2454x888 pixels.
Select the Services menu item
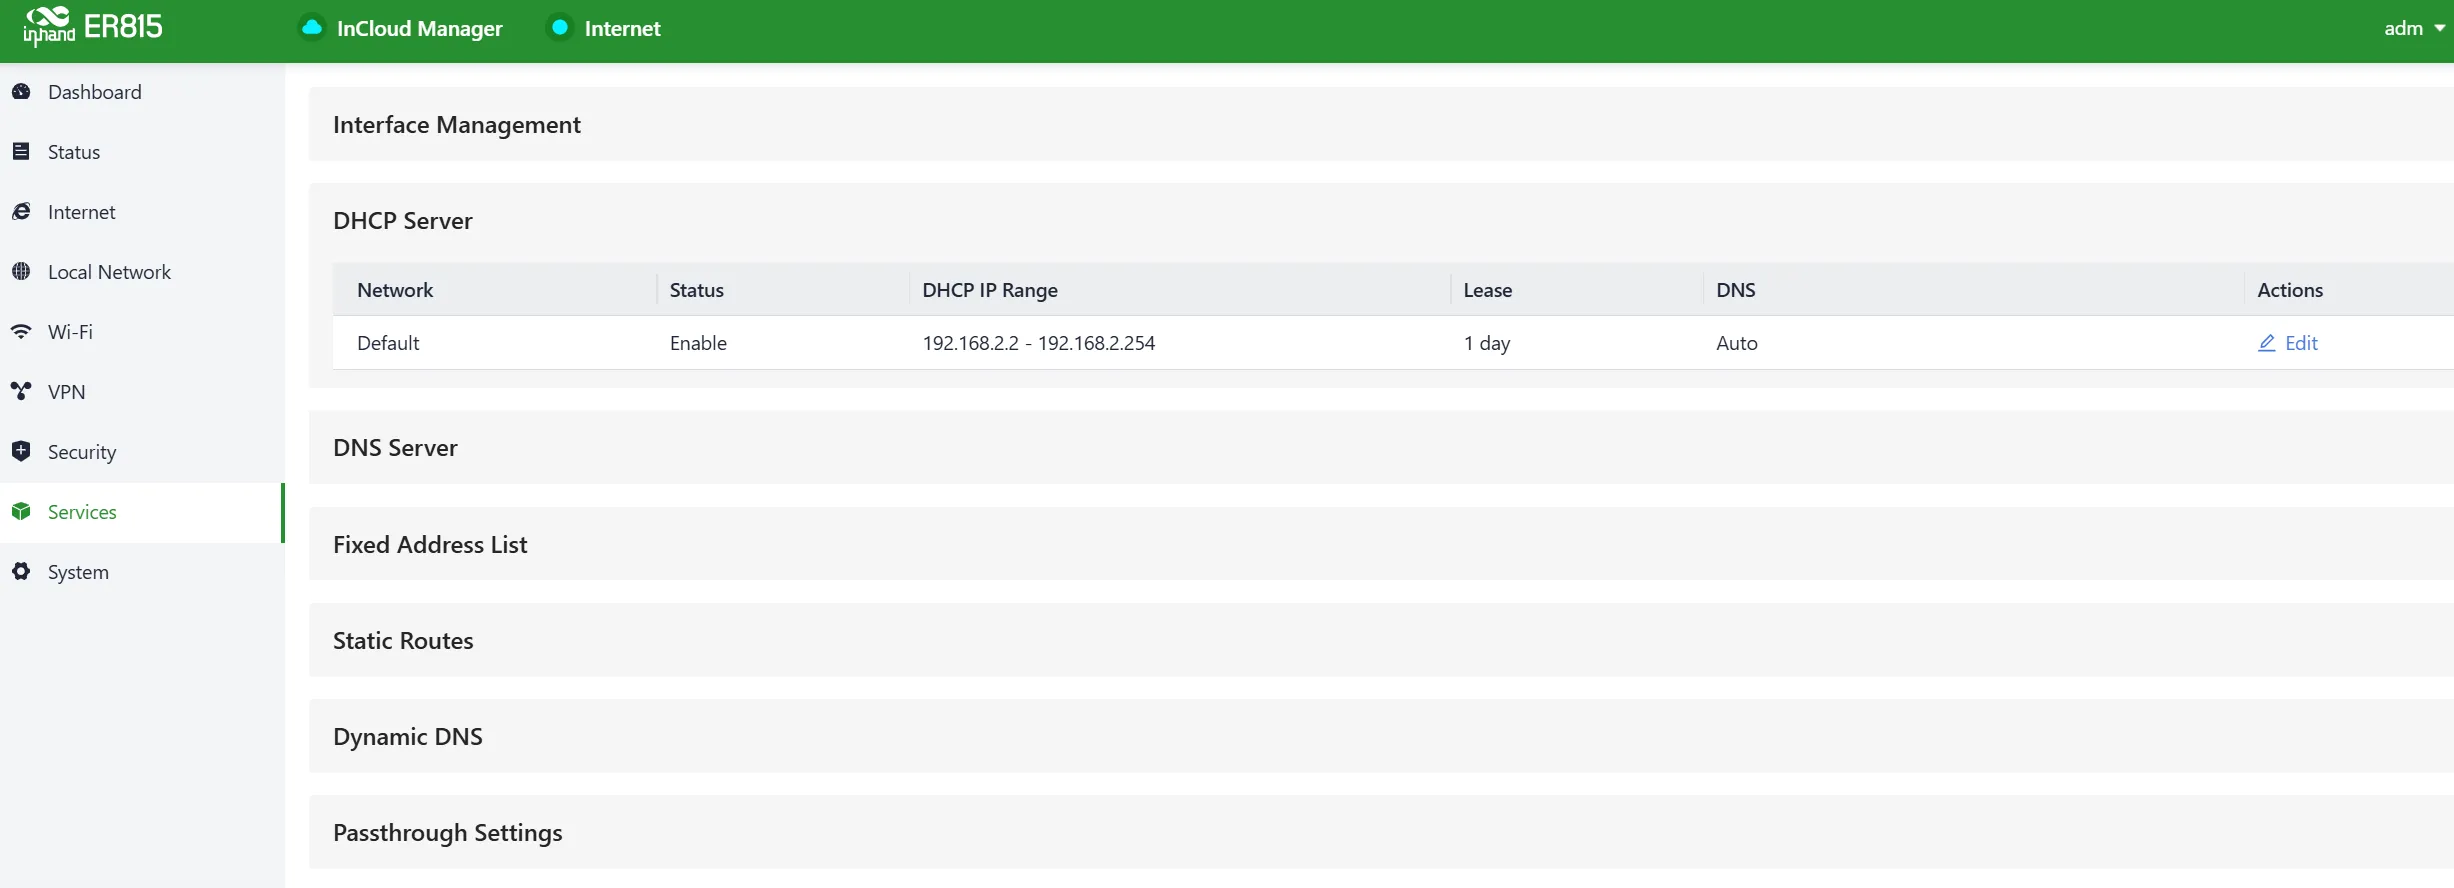pyautogui.click(x=142, y=512)
